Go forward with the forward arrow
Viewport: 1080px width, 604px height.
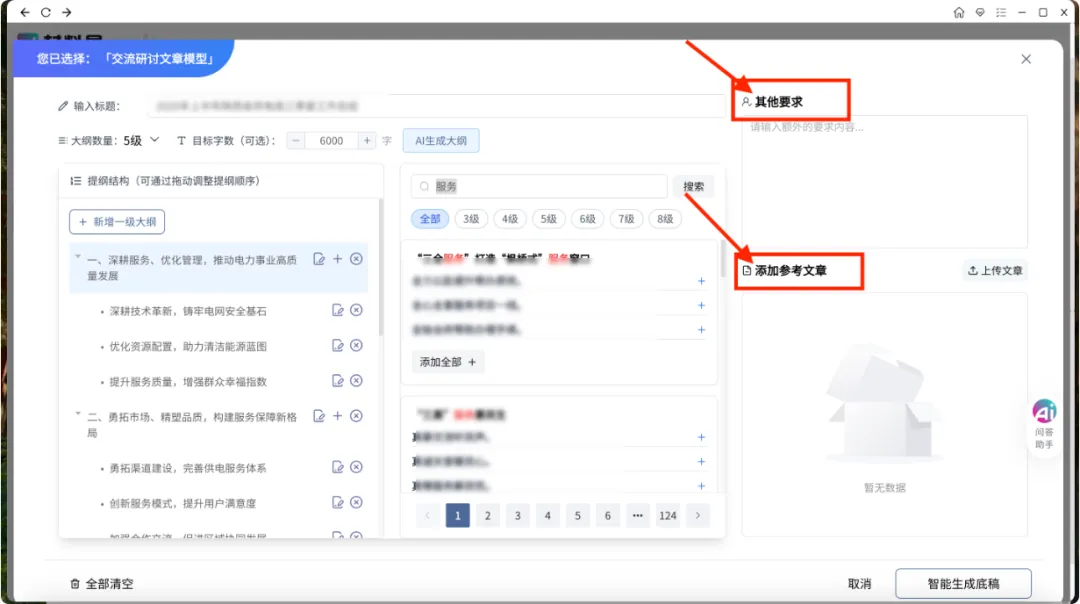click(x=66, y=12)
